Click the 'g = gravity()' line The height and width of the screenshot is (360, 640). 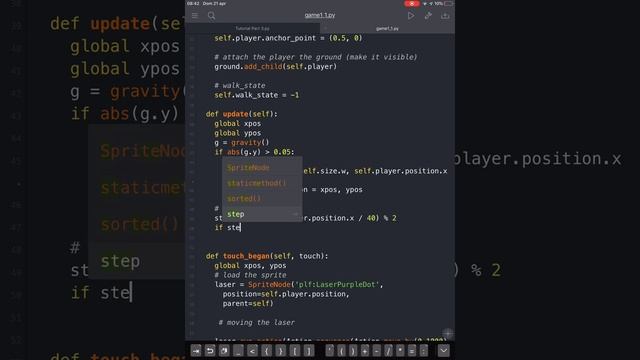click(x=242, y=143)
